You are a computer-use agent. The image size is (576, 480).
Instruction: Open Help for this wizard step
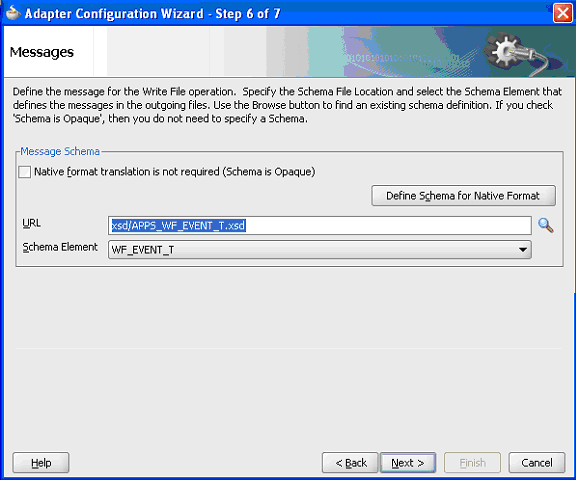(41, 463)
